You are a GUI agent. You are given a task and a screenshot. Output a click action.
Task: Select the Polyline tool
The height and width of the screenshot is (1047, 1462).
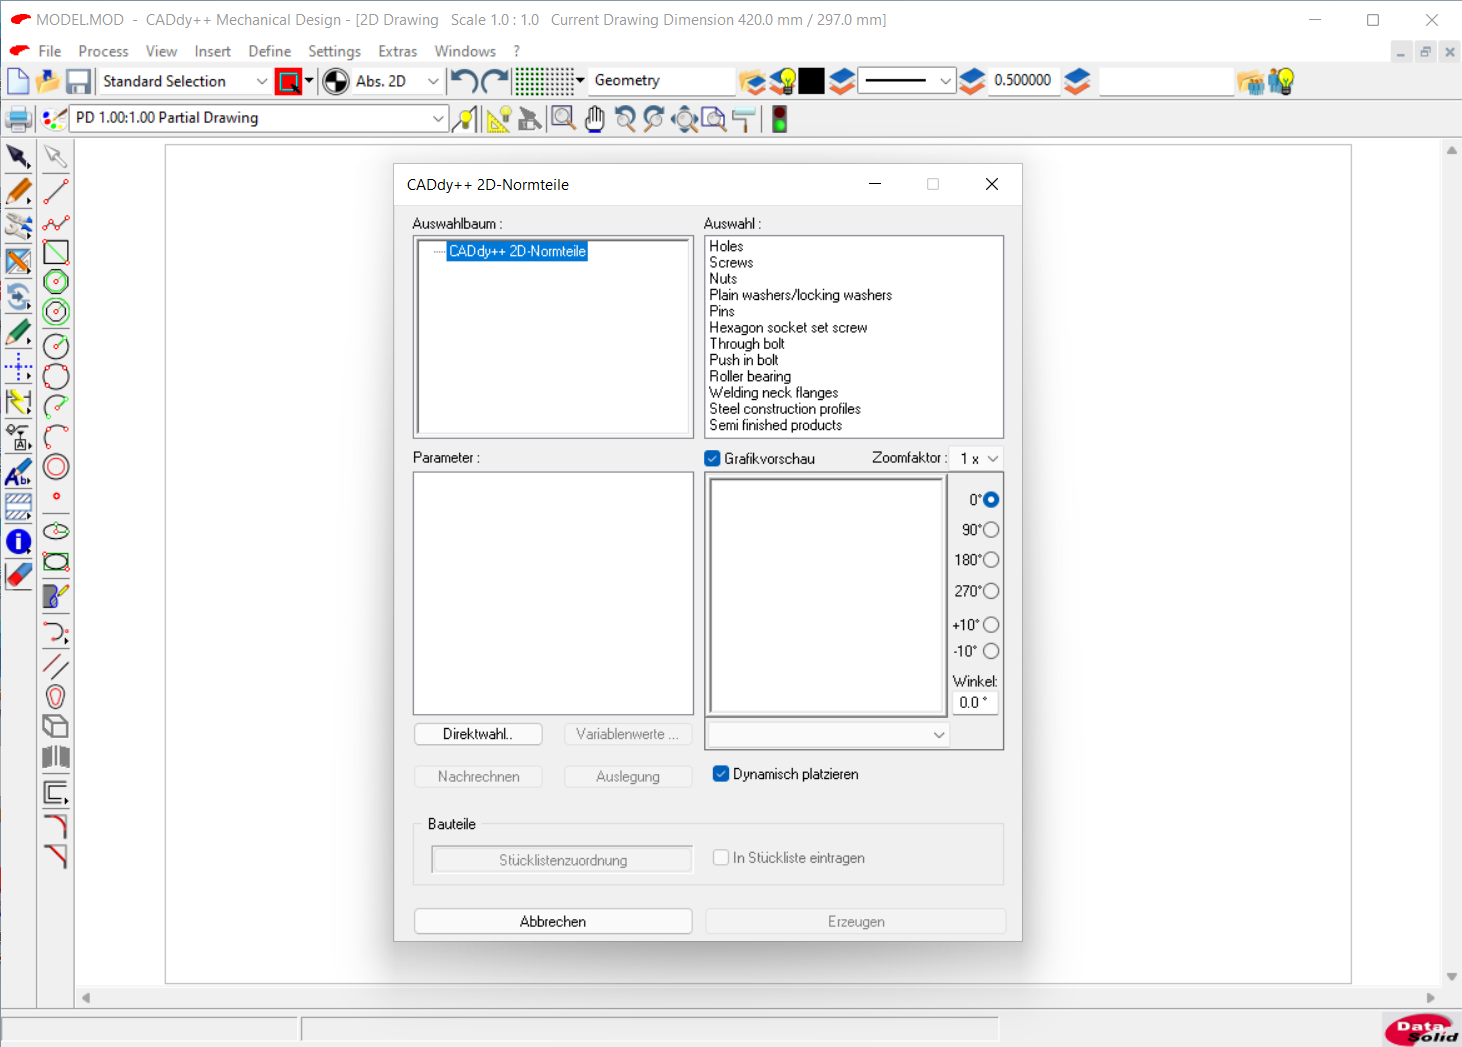tap(56, 222)
